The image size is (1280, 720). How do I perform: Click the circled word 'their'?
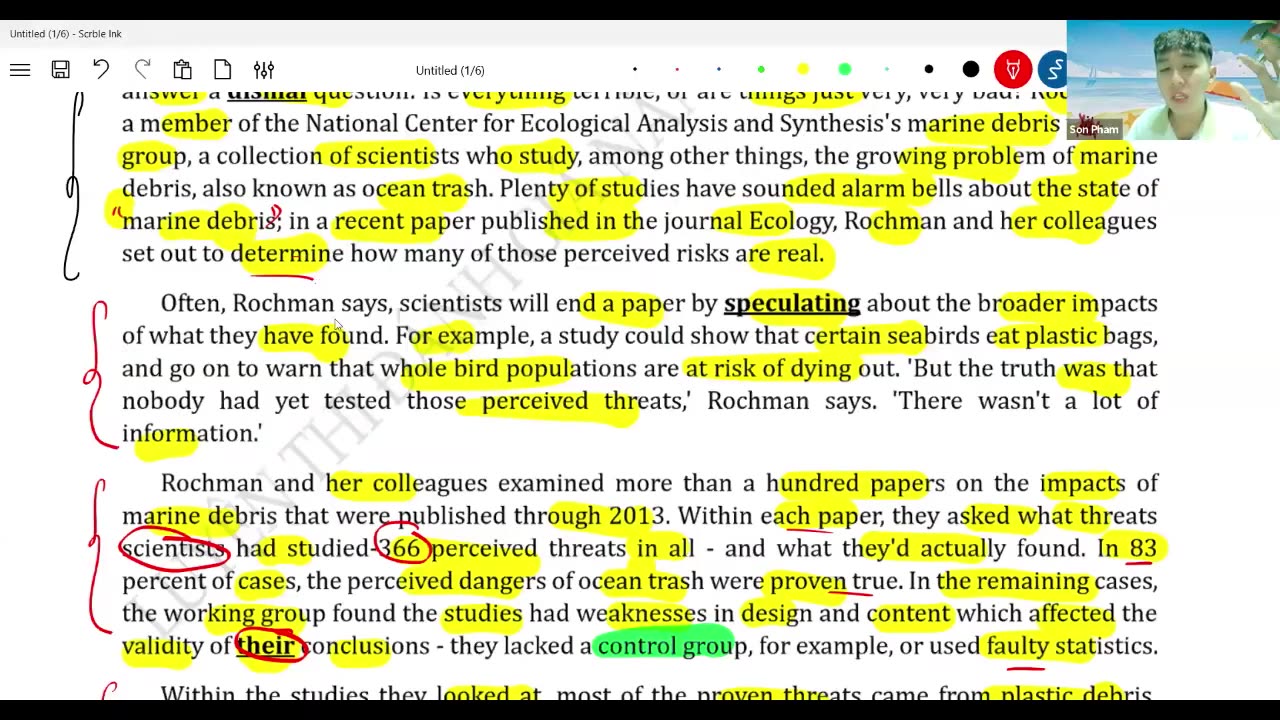[266, 646]
